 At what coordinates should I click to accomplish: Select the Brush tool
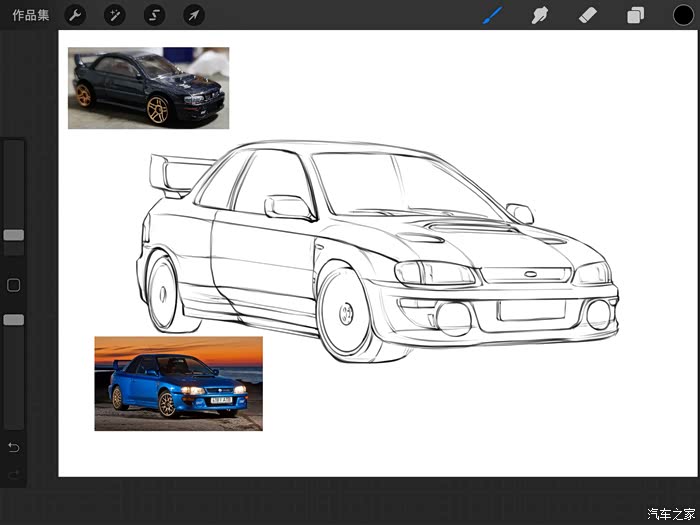pyautogui.click(x=493, y=16)
